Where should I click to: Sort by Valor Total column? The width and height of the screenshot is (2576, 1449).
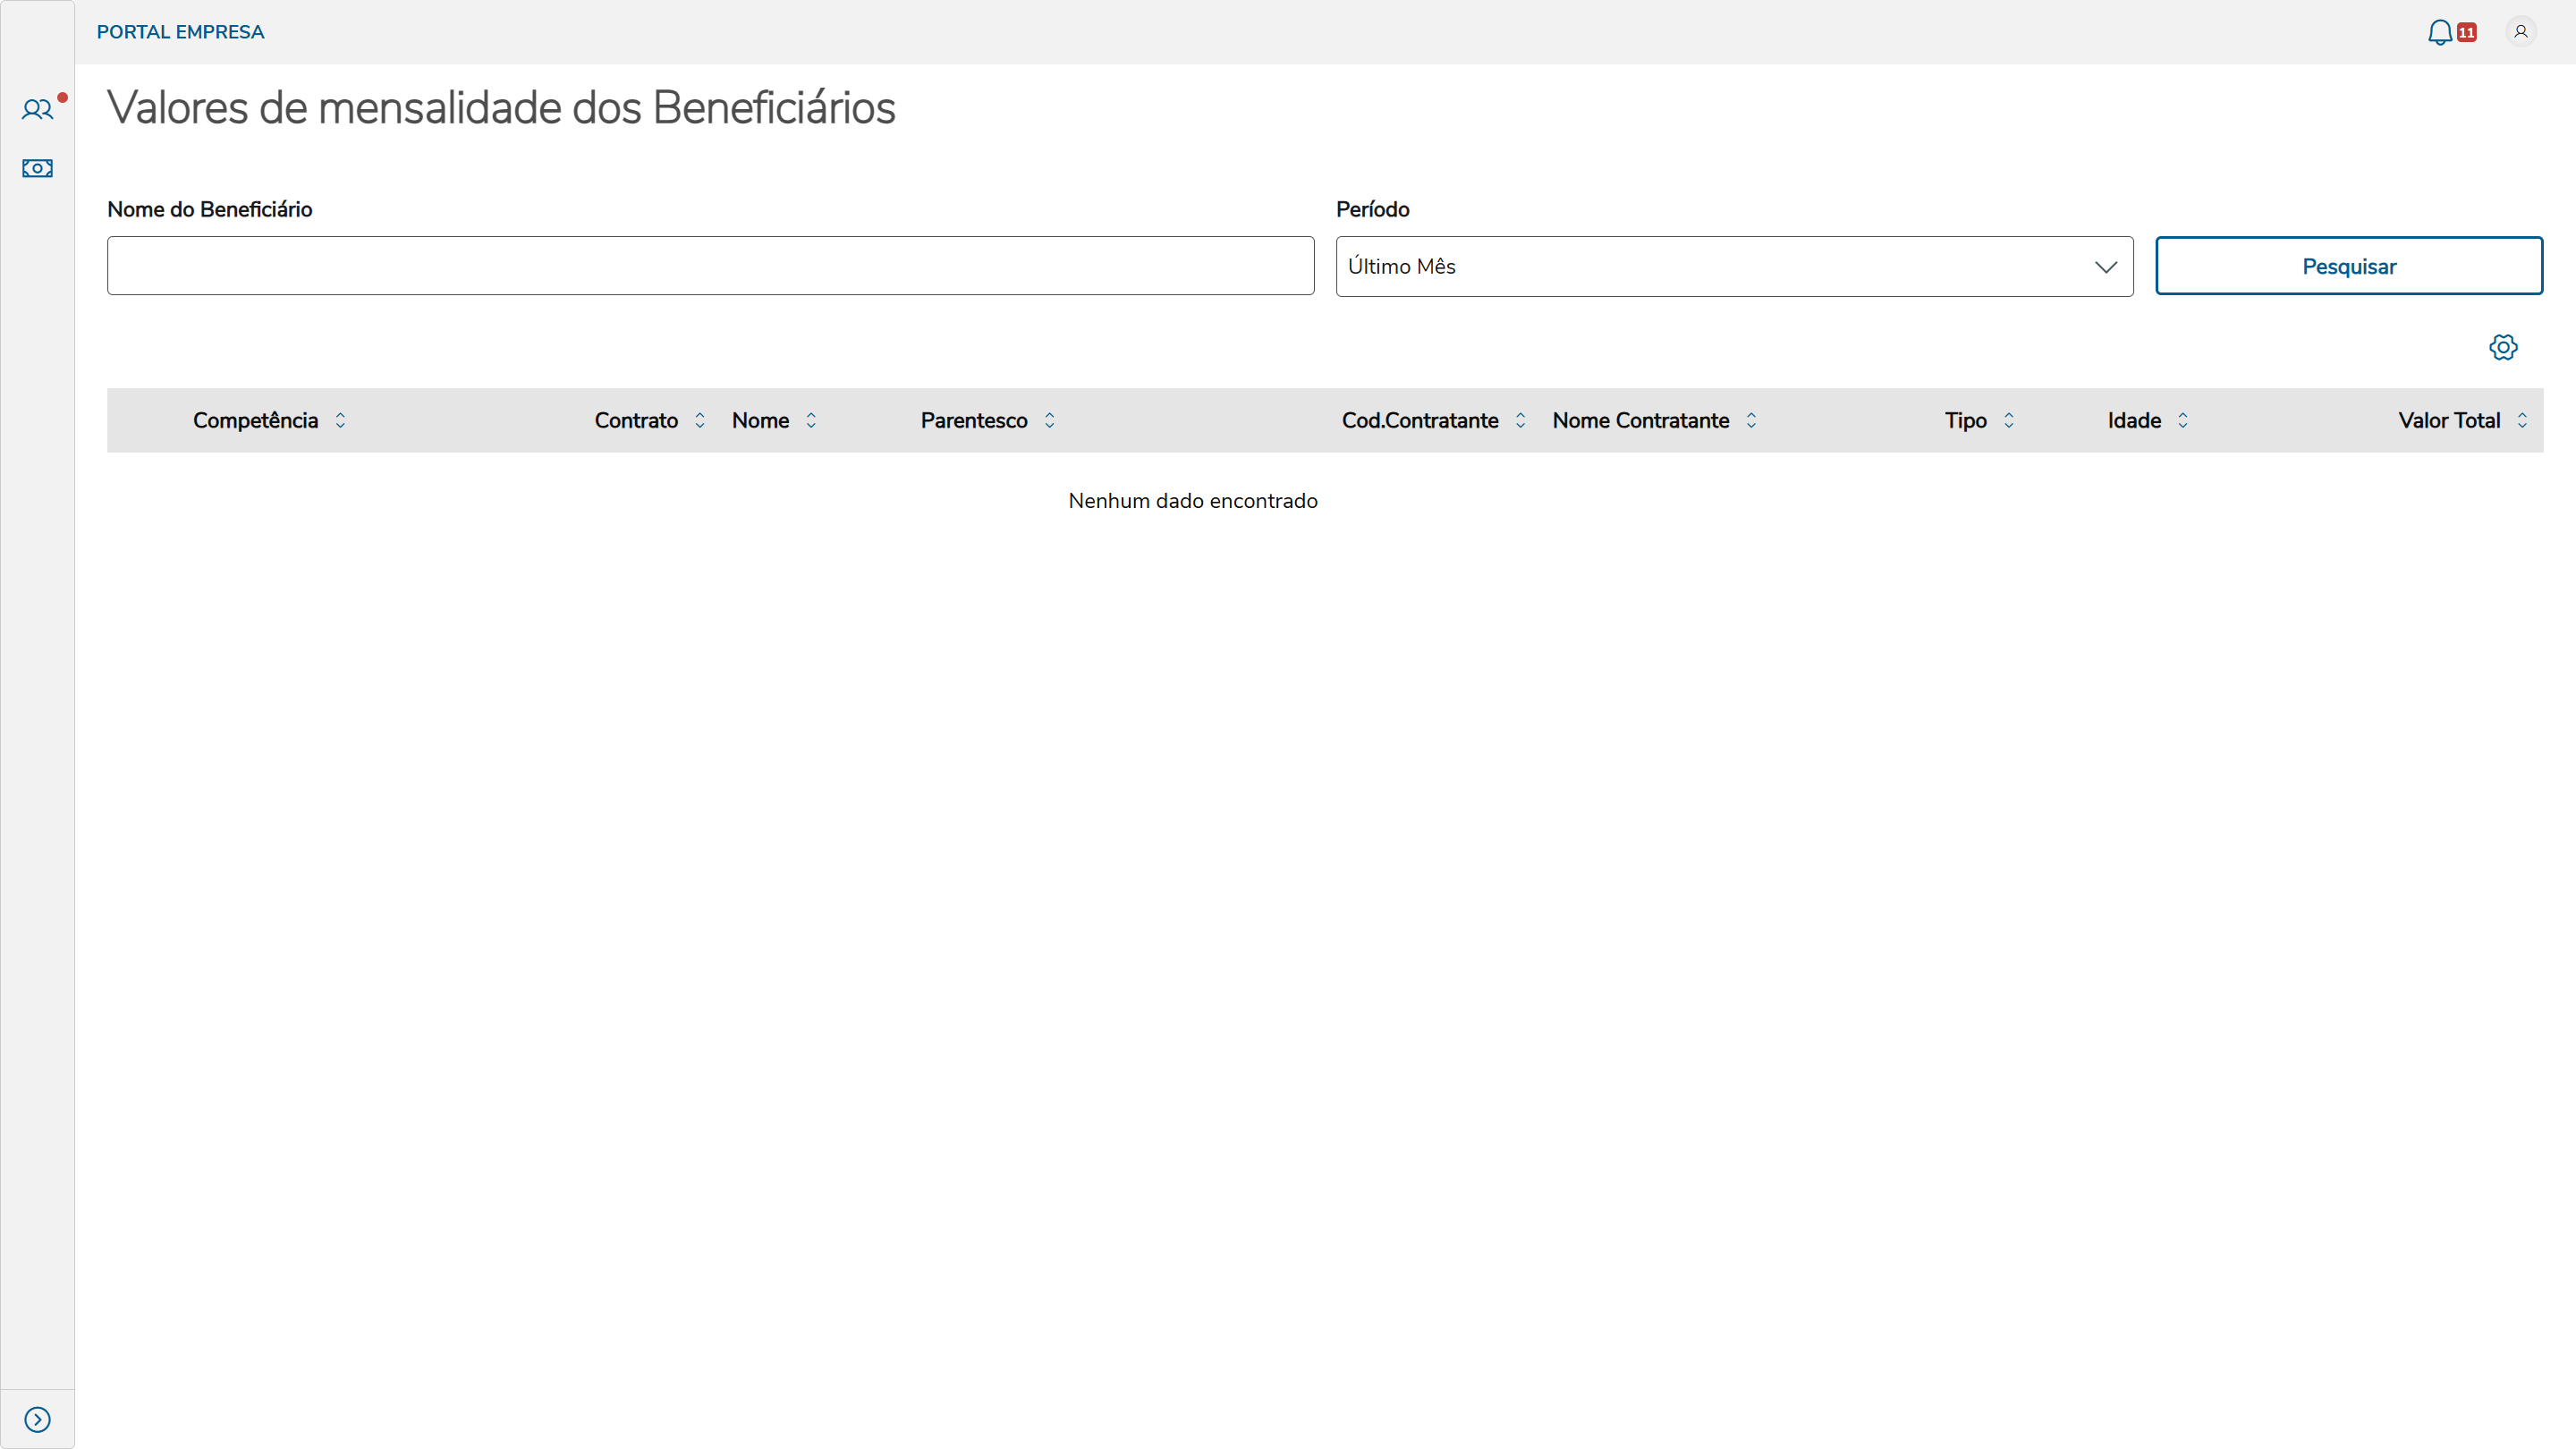point(2522,420)
